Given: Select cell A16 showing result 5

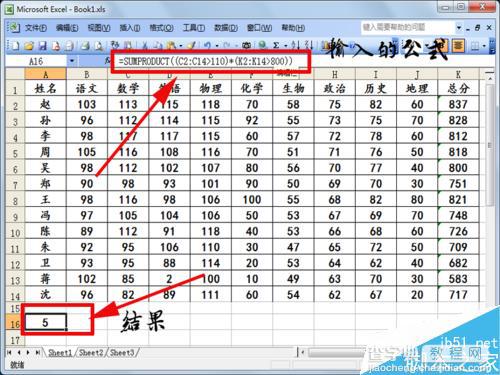Looking at the screenshot, I should pos(45,322).
